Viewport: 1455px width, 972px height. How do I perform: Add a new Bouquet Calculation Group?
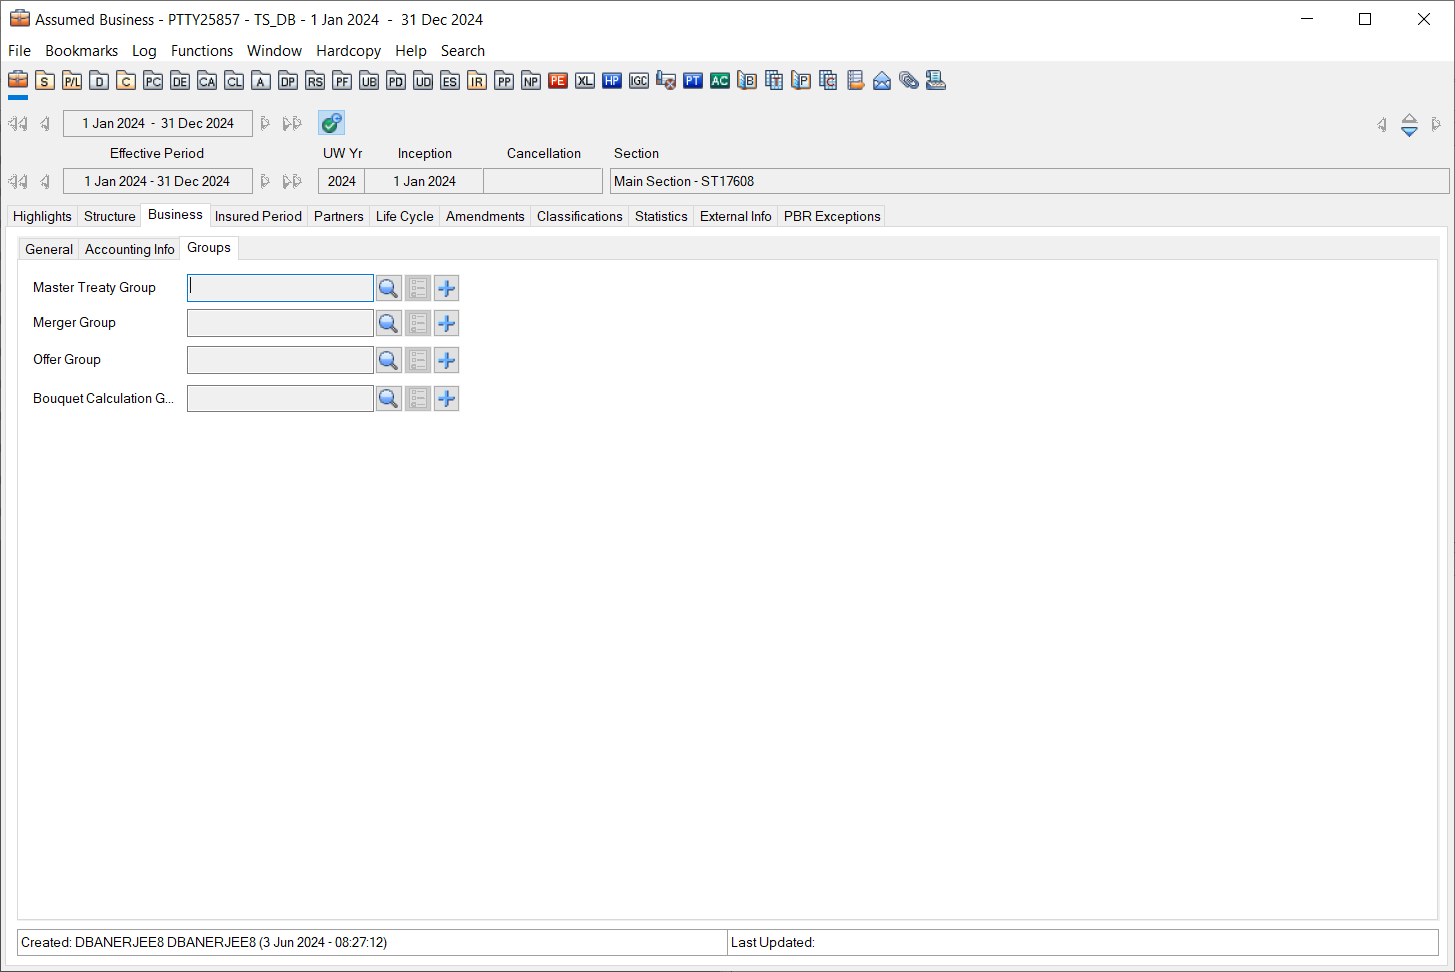447,399
